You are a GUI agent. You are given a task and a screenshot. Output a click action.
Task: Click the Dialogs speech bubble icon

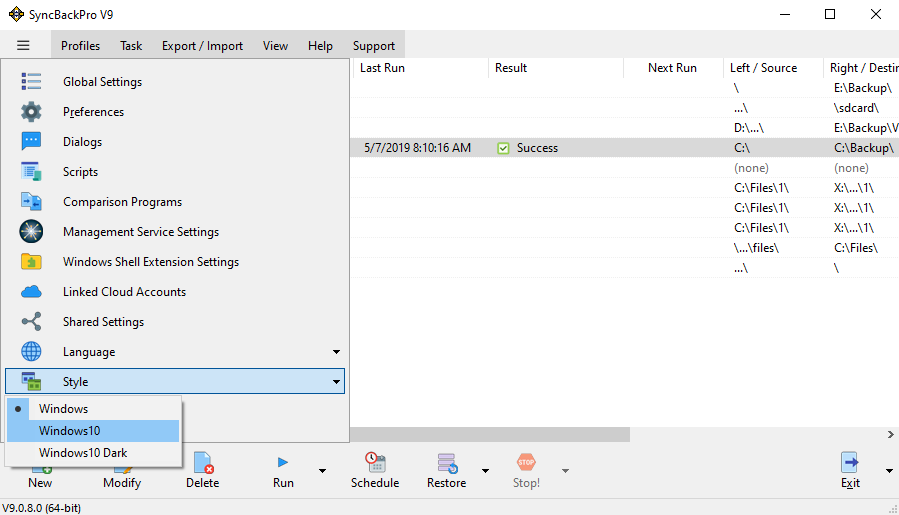[31, 141]
